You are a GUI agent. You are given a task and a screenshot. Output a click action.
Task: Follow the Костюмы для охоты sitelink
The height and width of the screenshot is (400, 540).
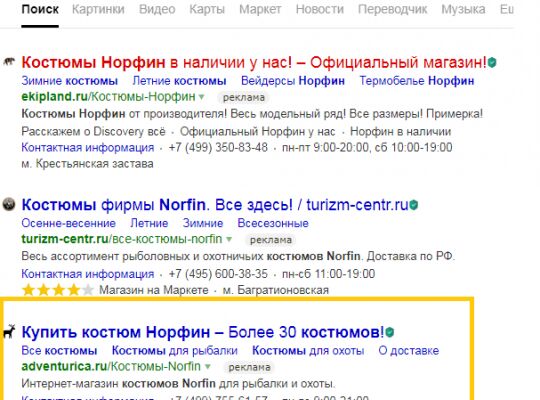pos(308,351)
